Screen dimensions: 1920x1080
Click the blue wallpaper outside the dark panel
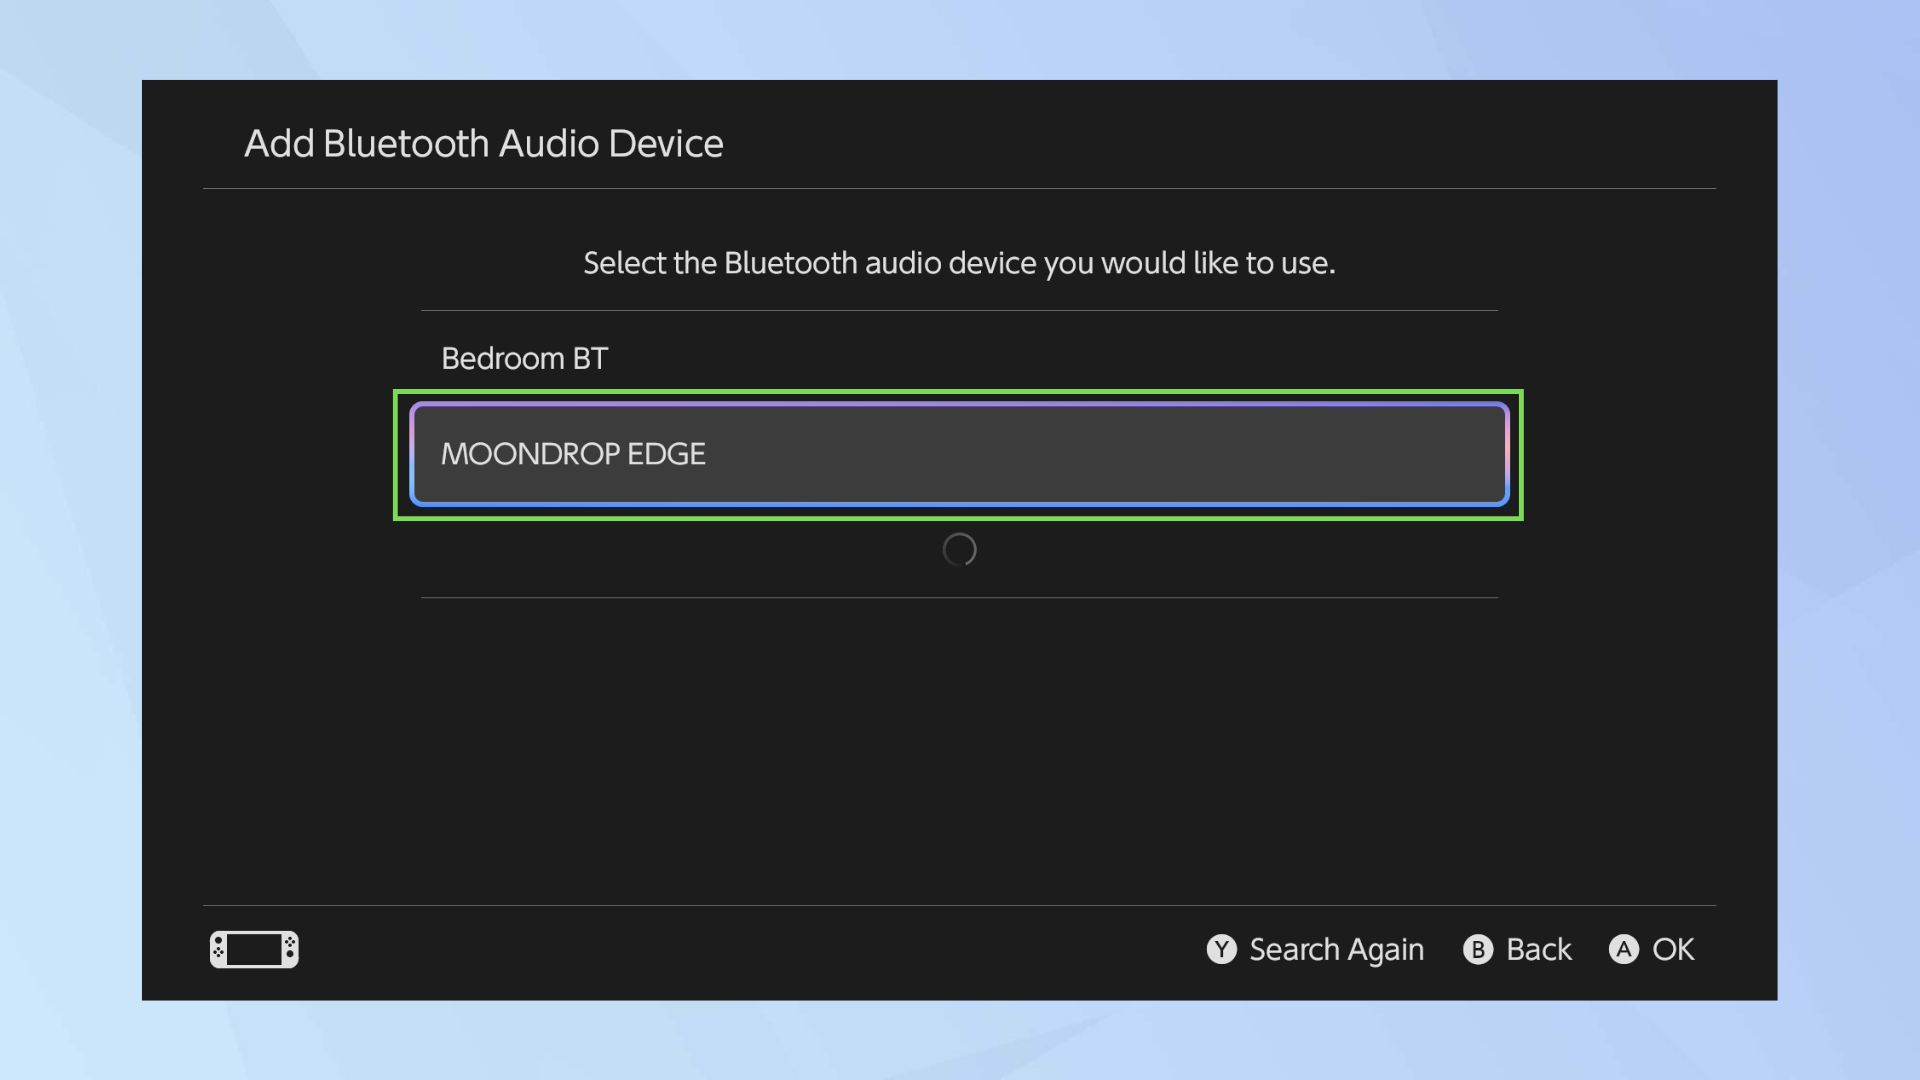coord(70,540)
